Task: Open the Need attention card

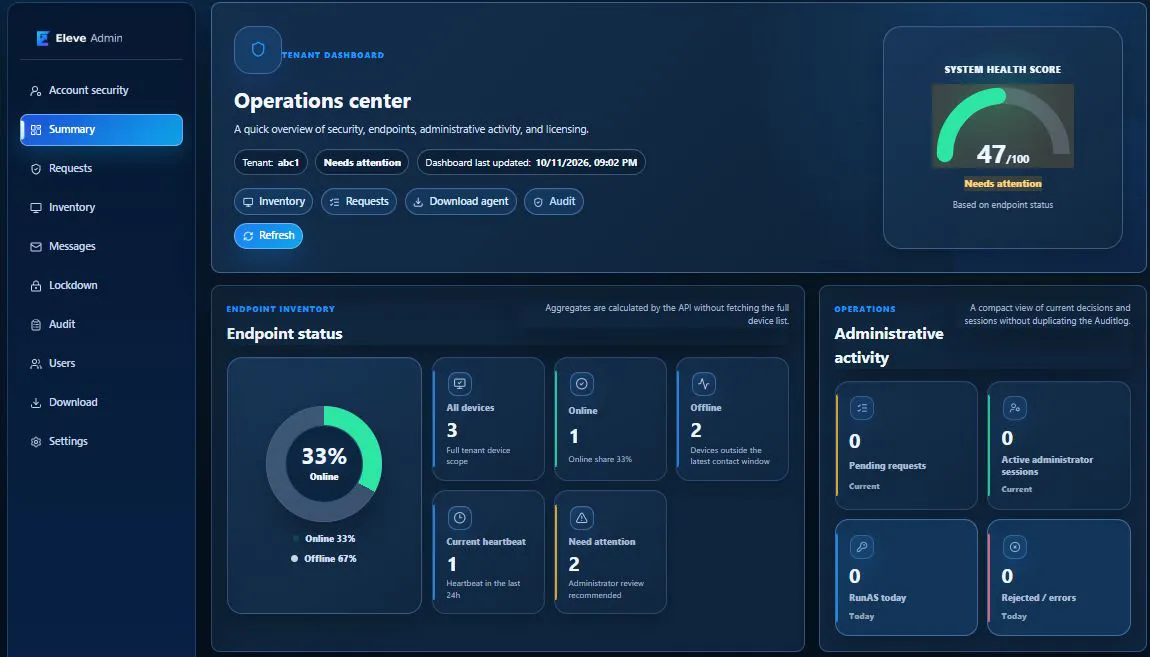Action: tap(610, 552)
